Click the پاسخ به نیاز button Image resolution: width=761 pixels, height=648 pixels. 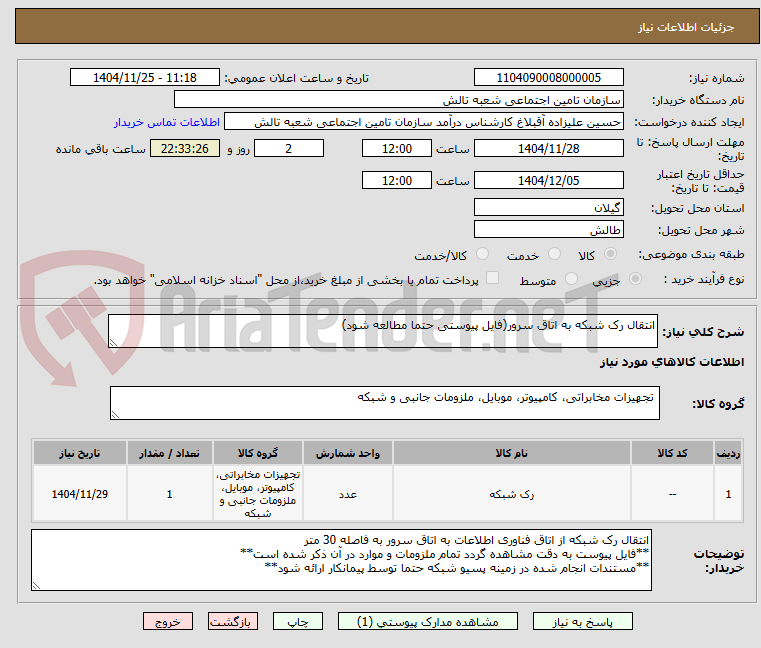coord(582,621)
